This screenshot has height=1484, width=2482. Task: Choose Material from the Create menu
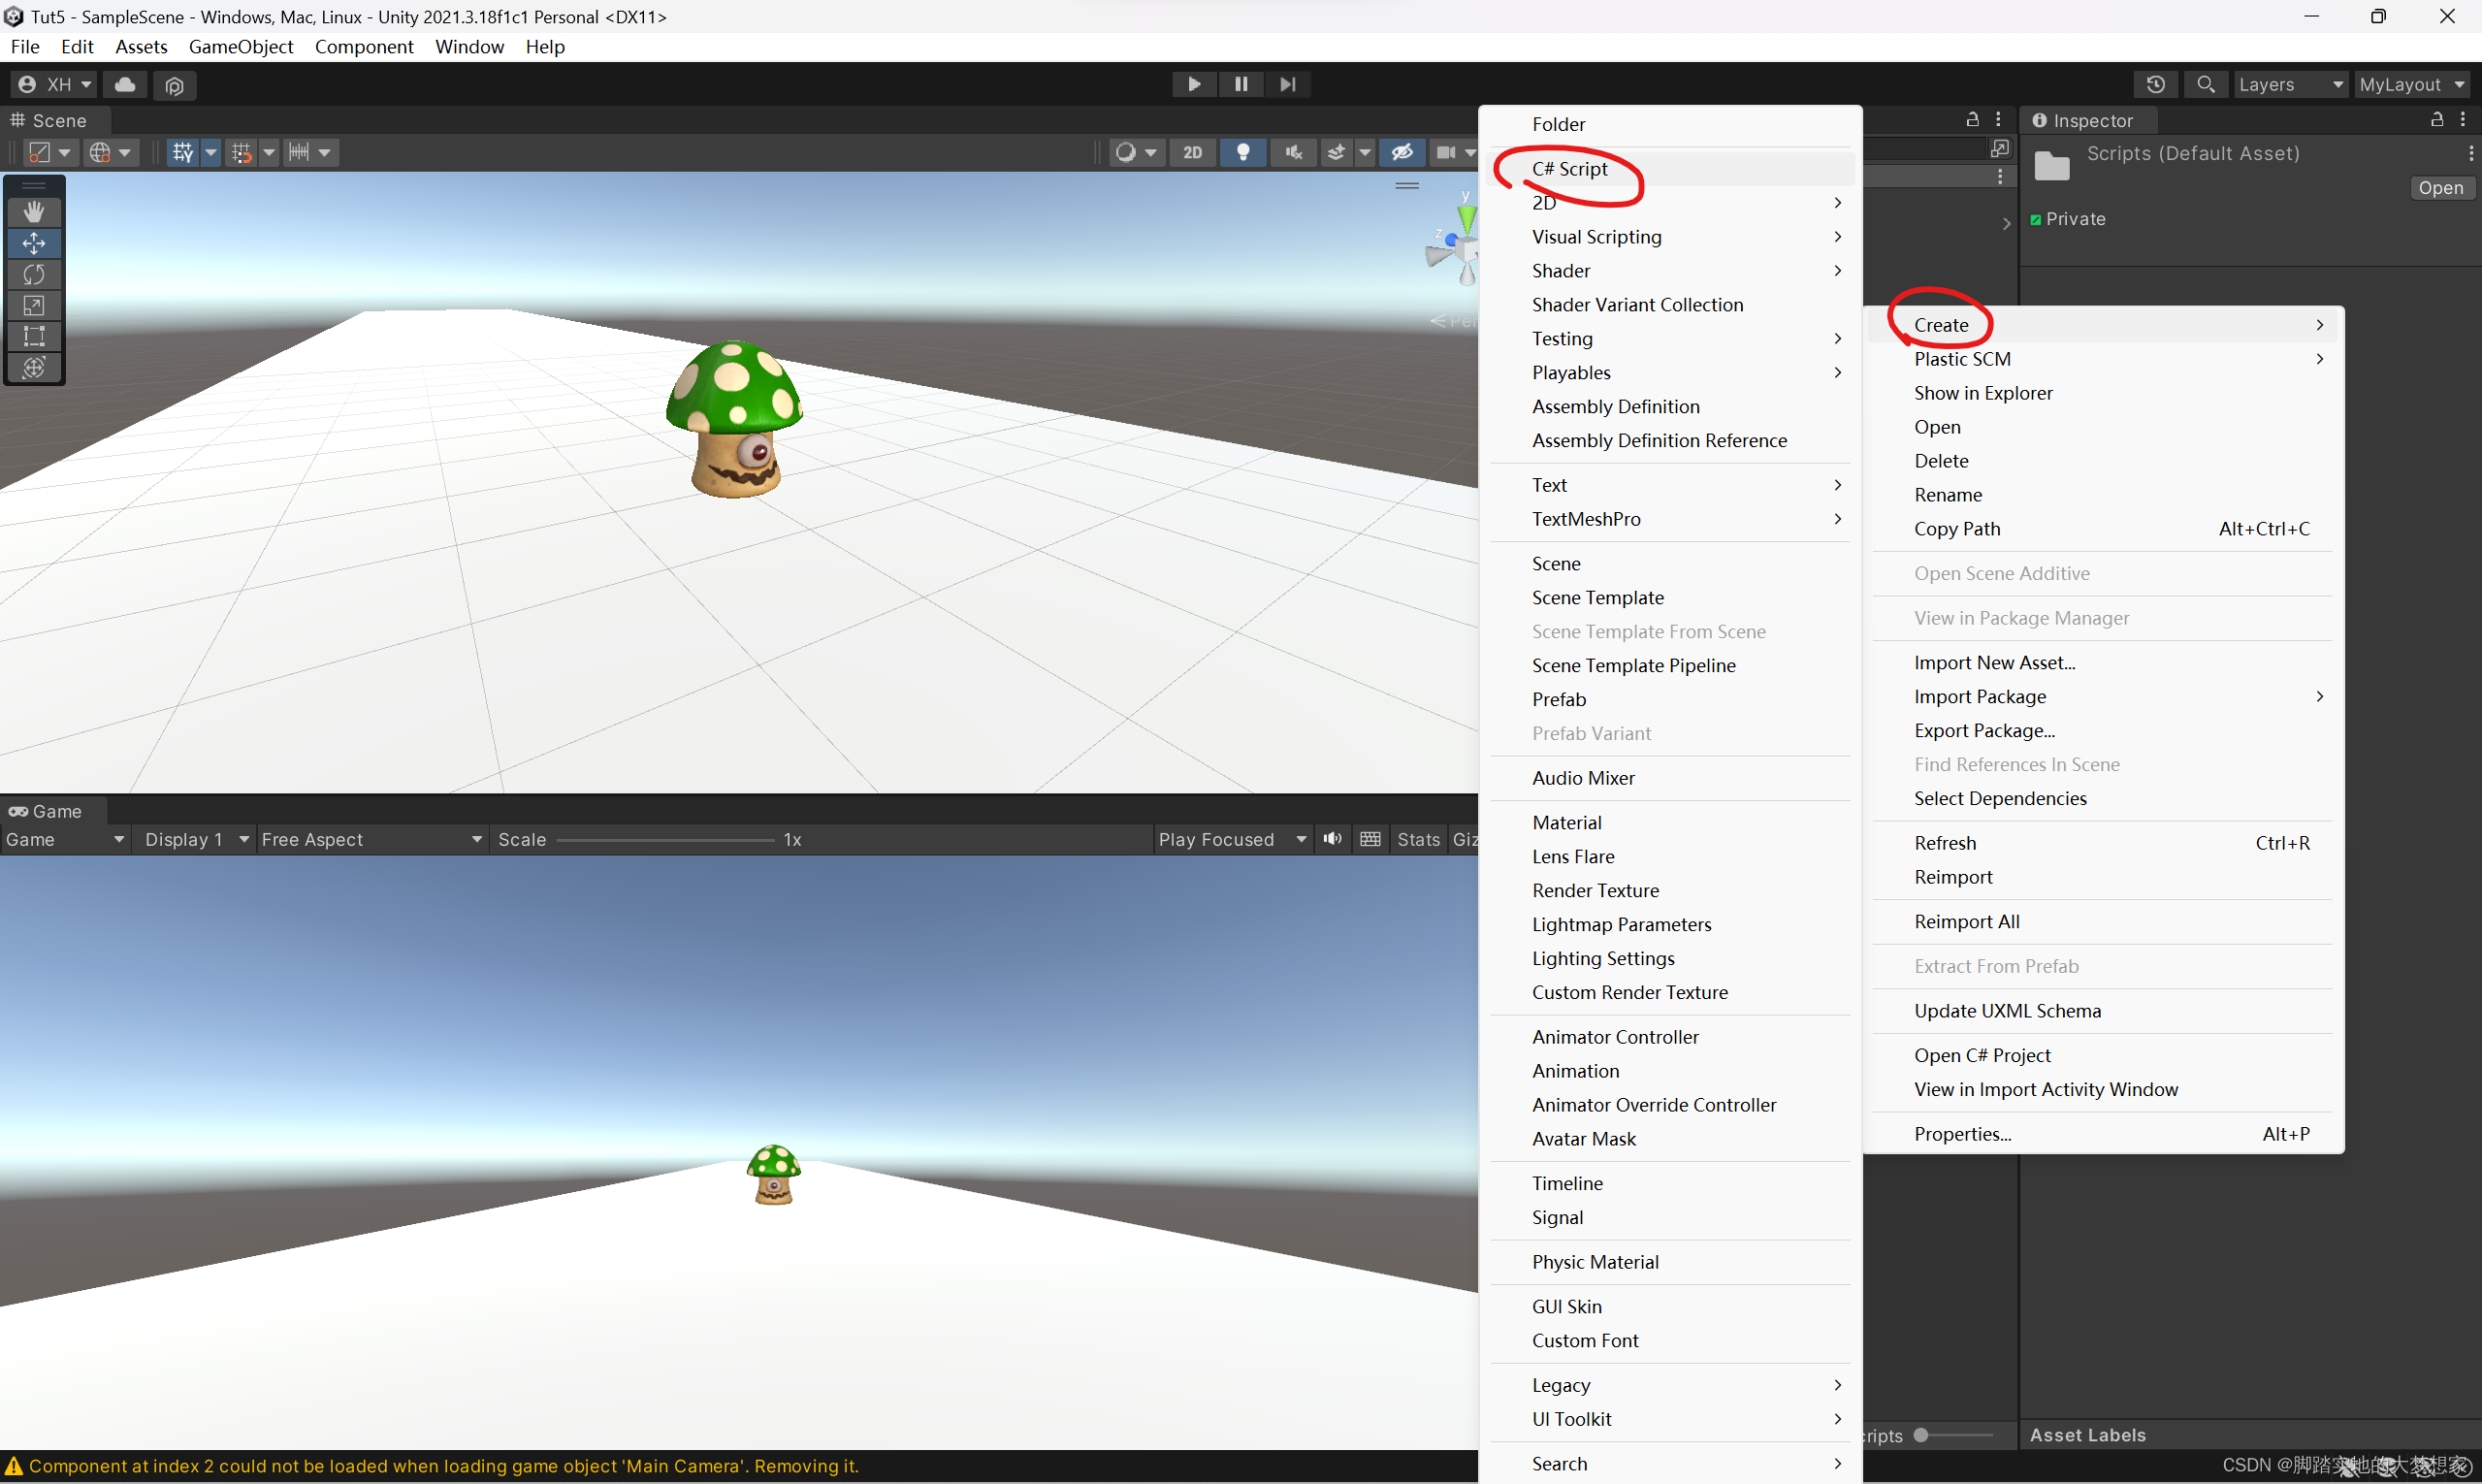click(1672, 822)
